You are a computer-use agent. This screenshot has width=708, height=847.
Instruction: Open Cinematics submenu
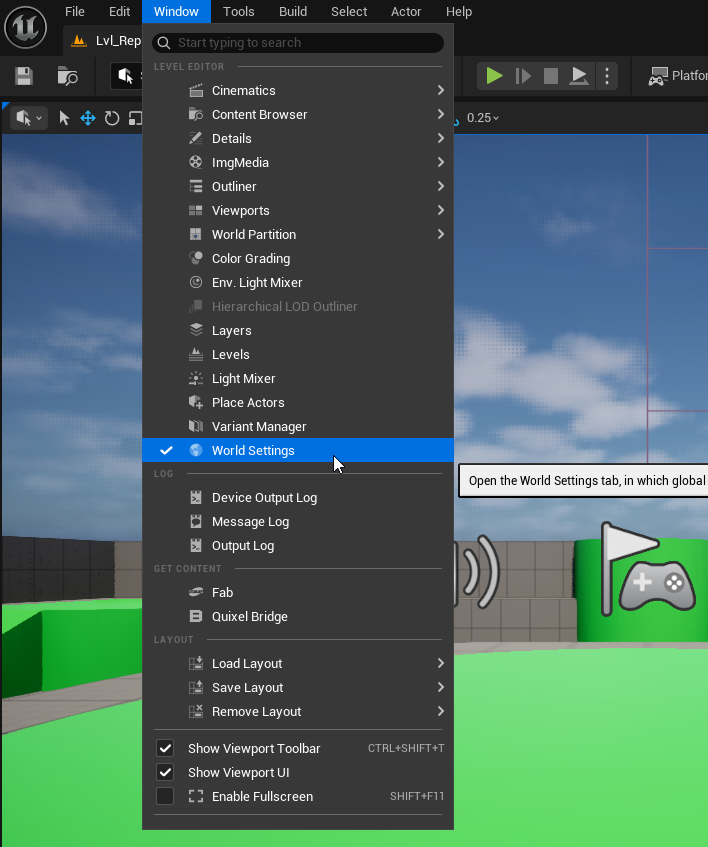point(298,90)
